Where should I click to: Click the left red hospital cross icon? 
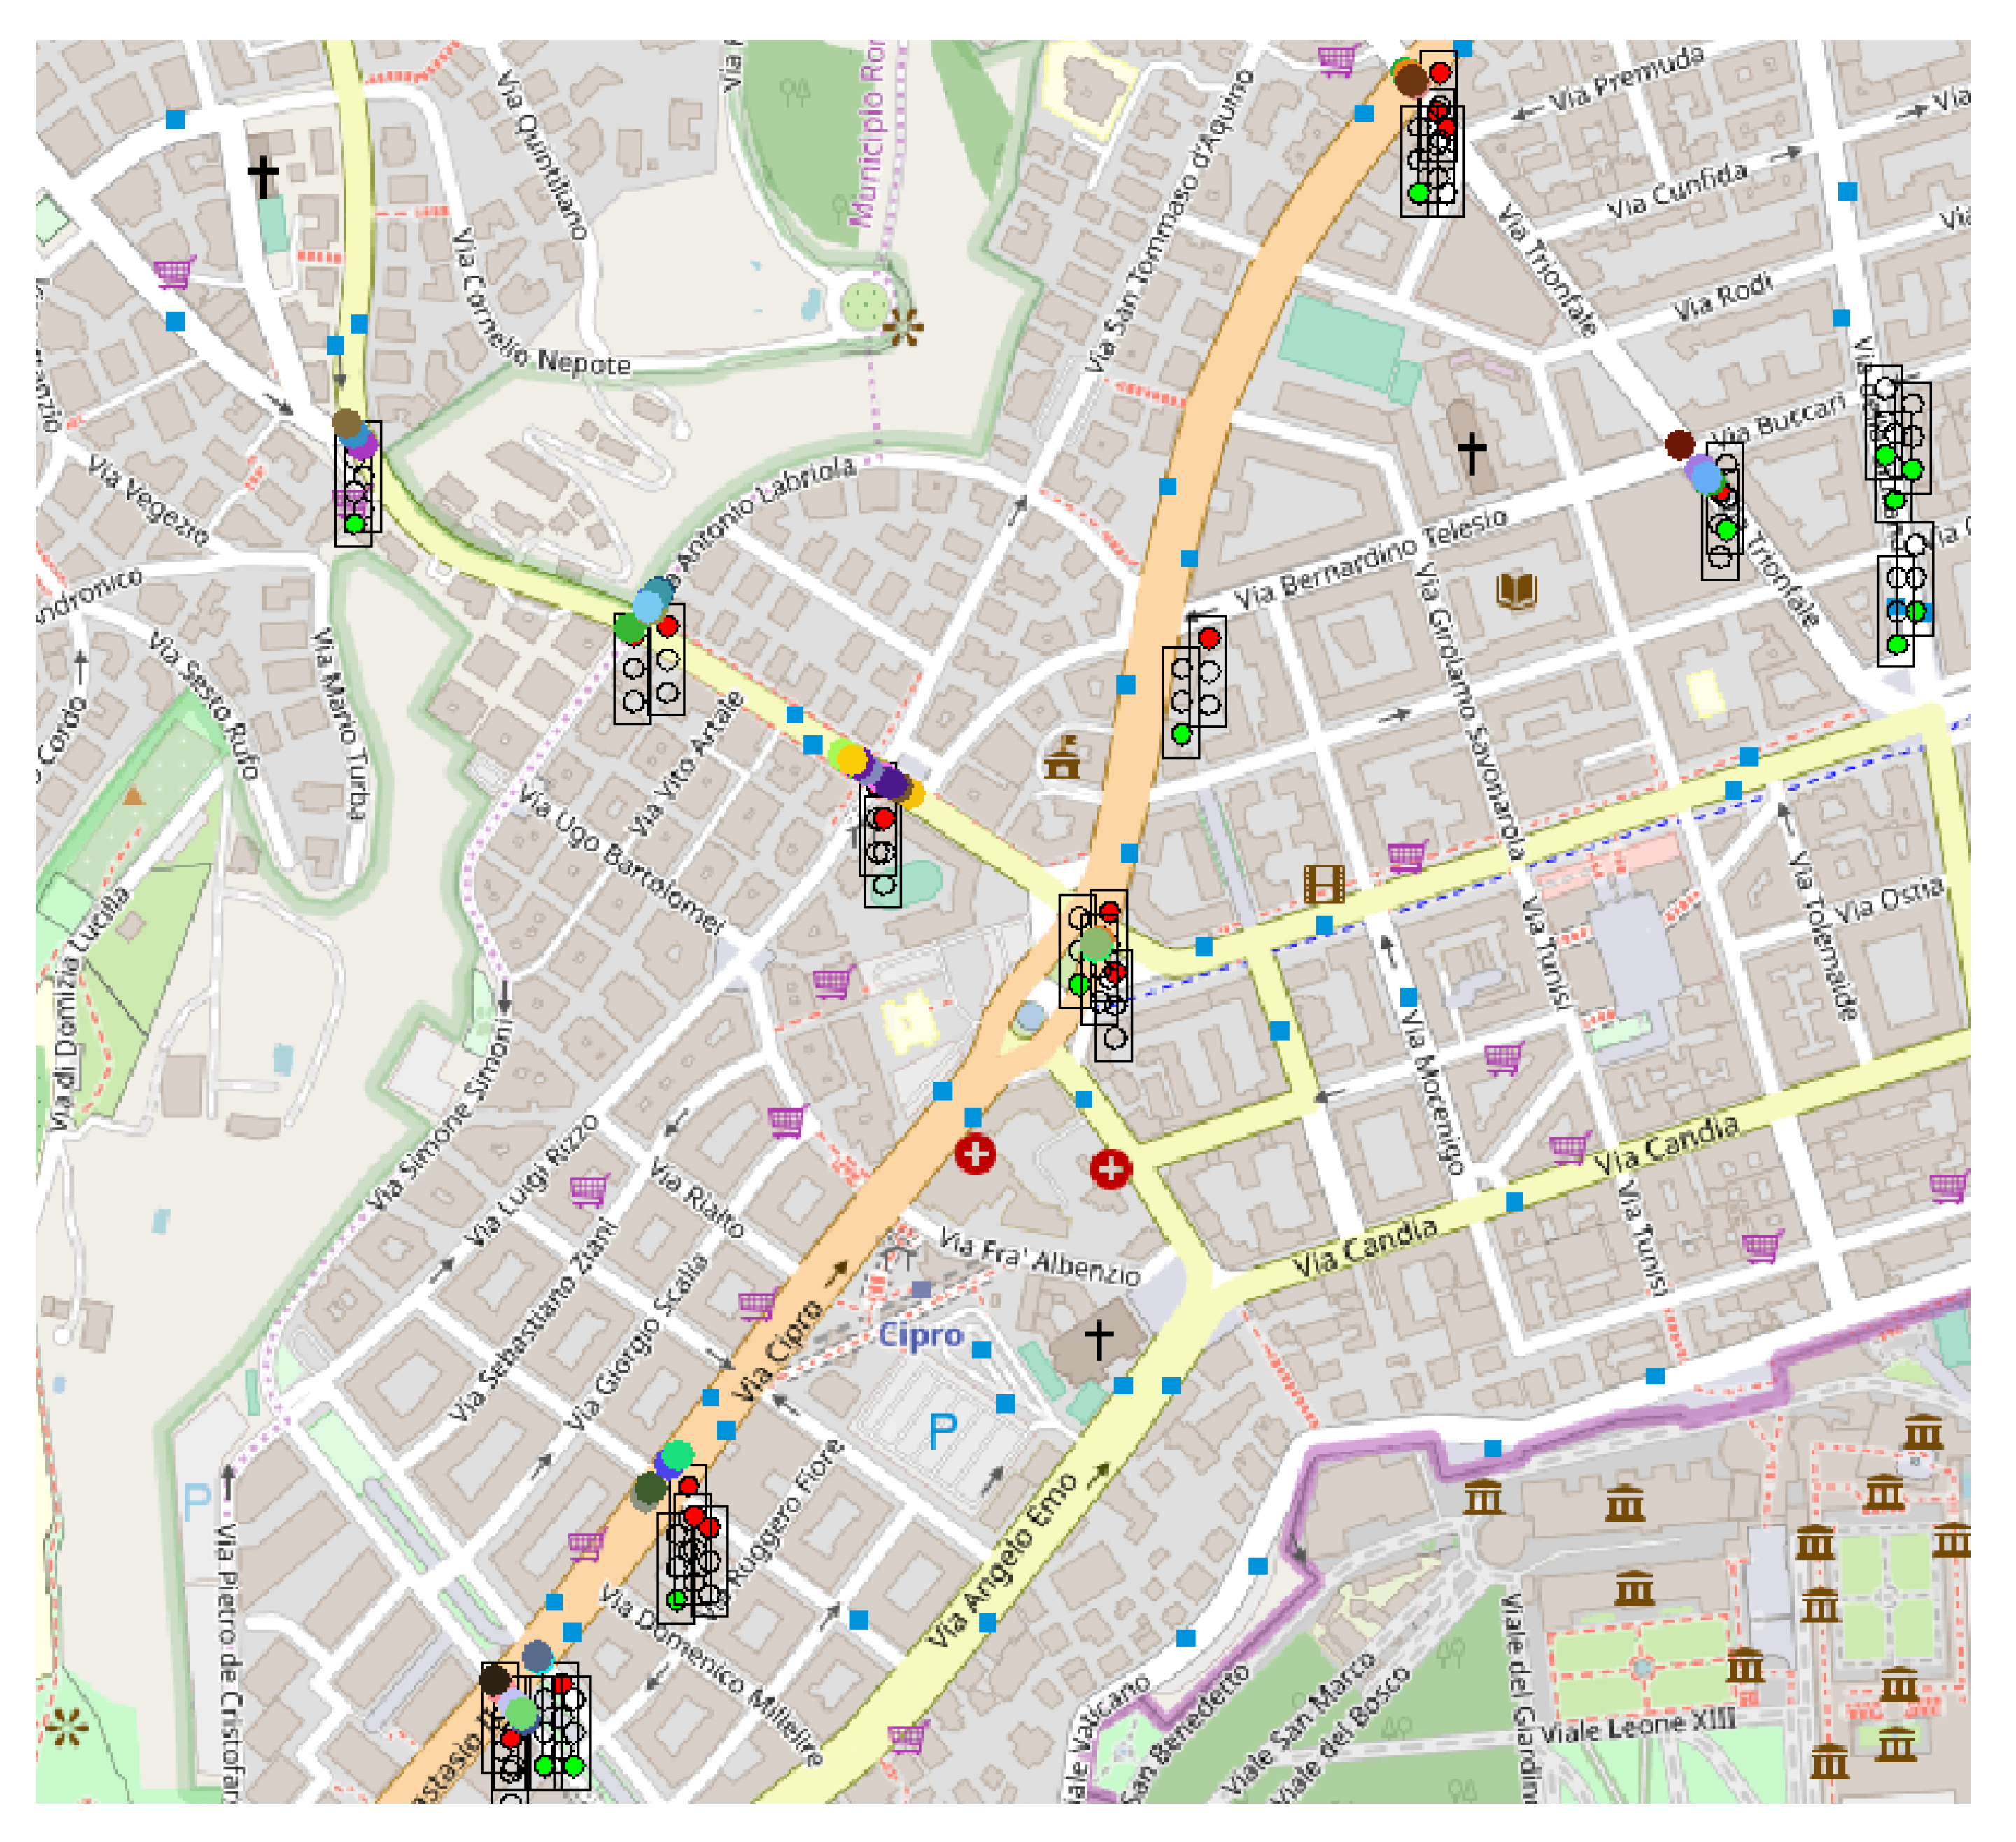pyautogui.click(x=975, y=1155)
